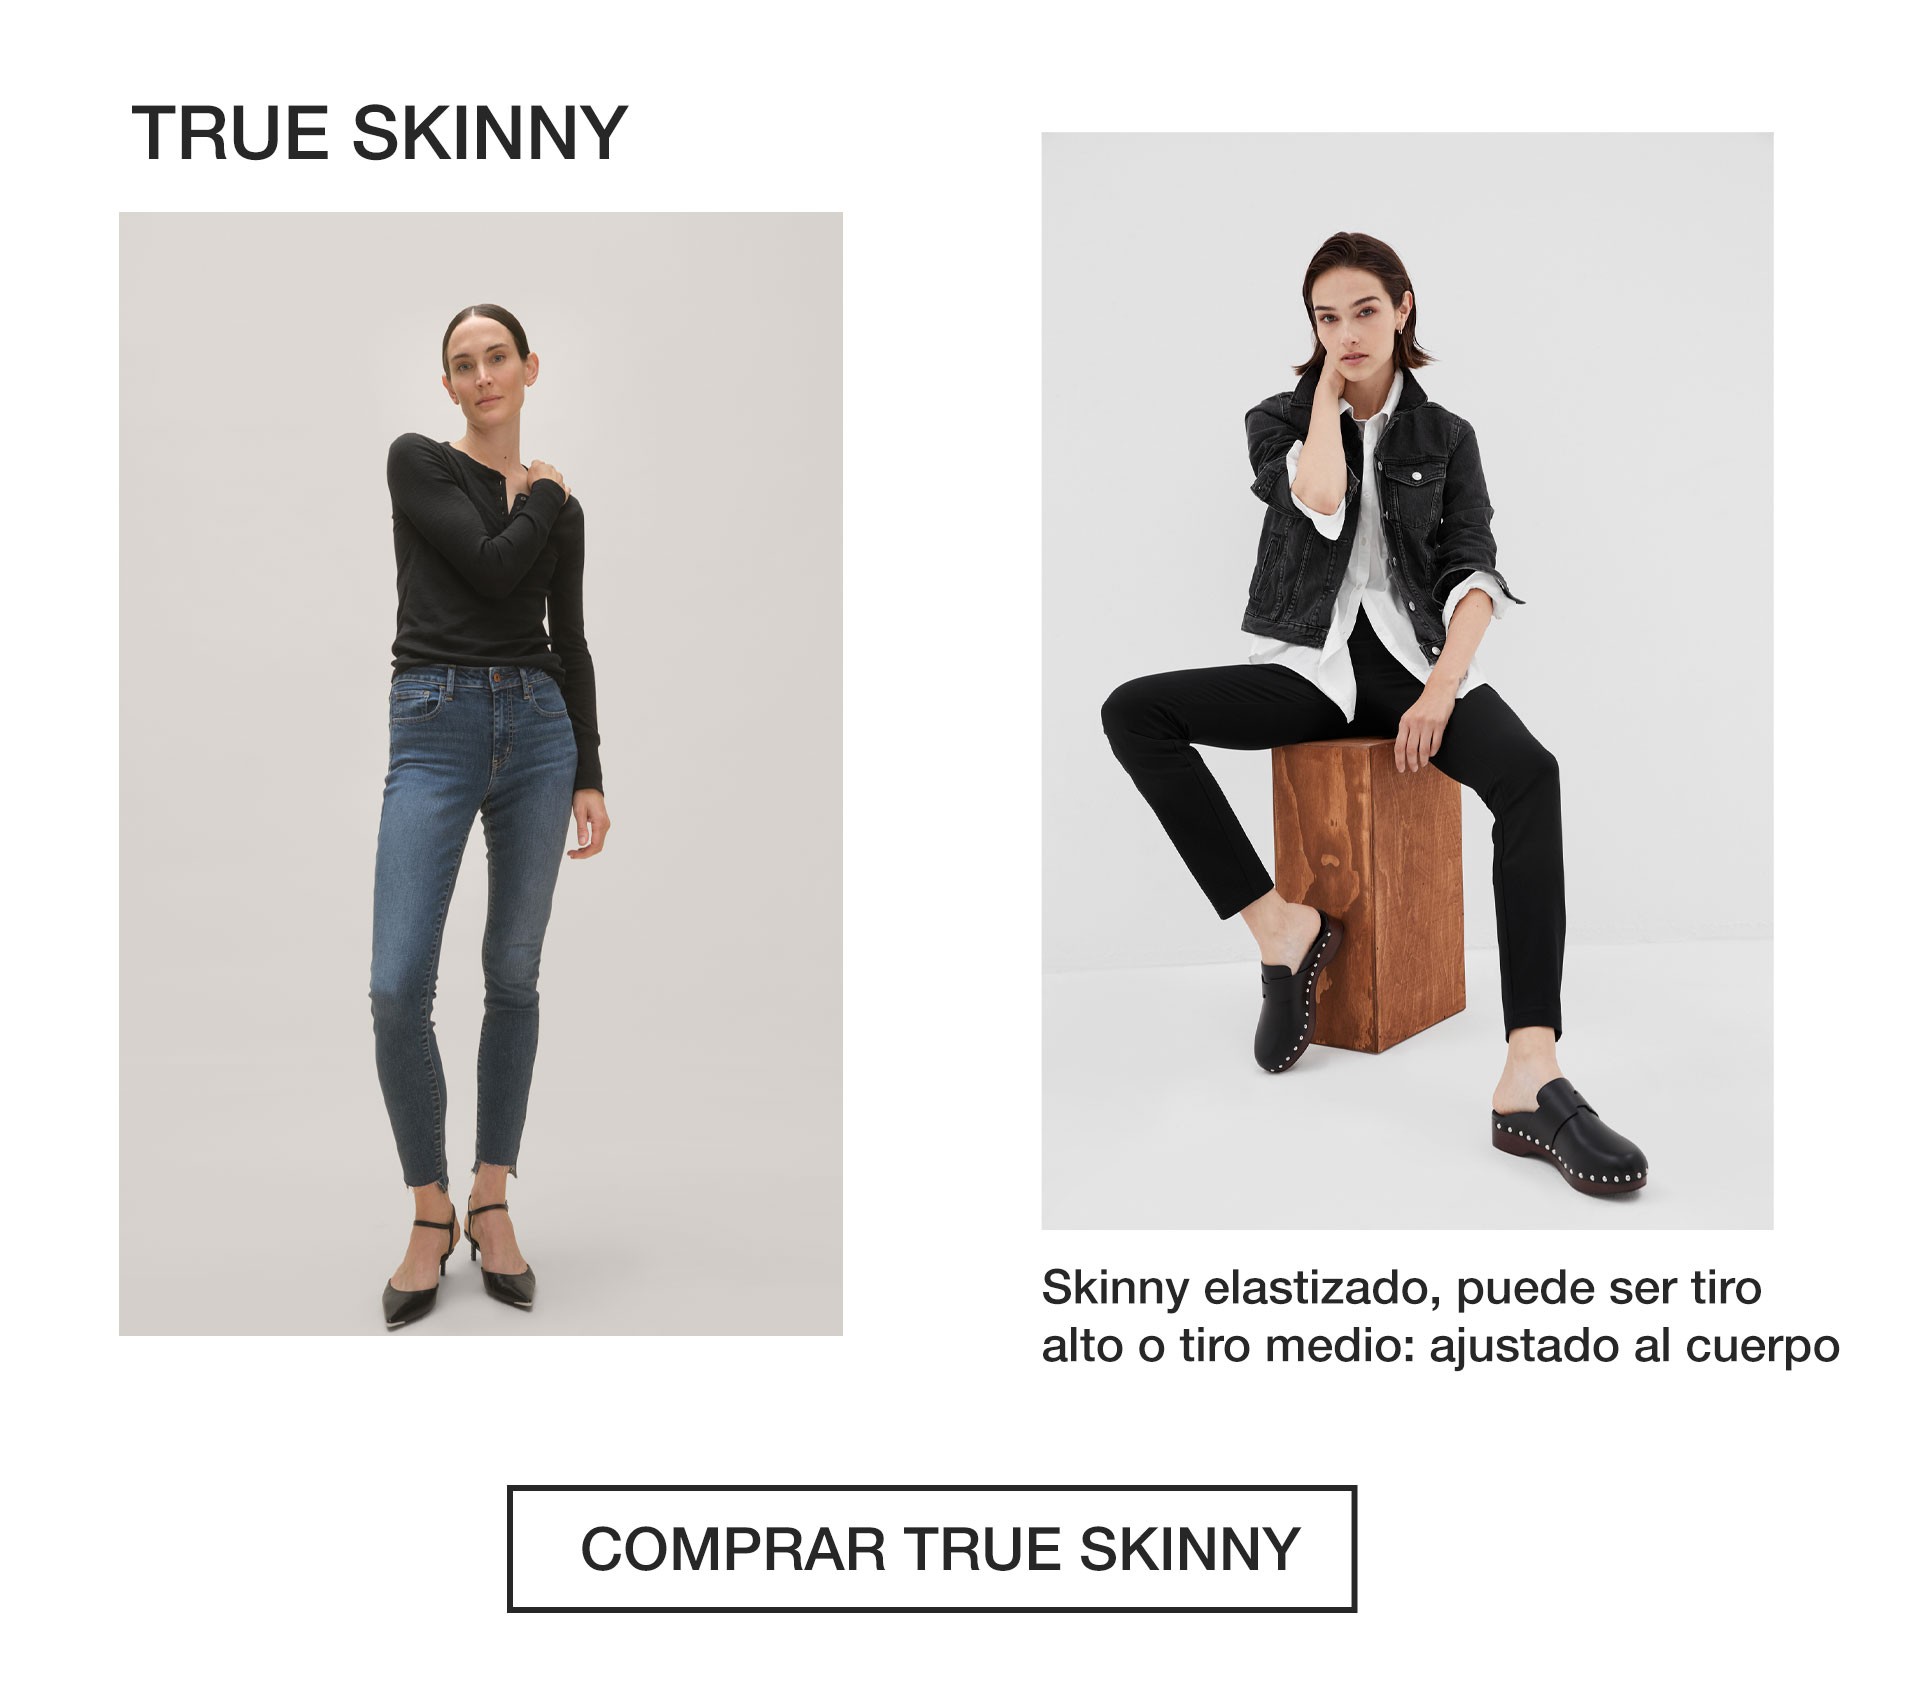Click the COMPRAR TRUE SKINNY button
This screenshot has height=1687, width=1913.
click(931, 1549)
